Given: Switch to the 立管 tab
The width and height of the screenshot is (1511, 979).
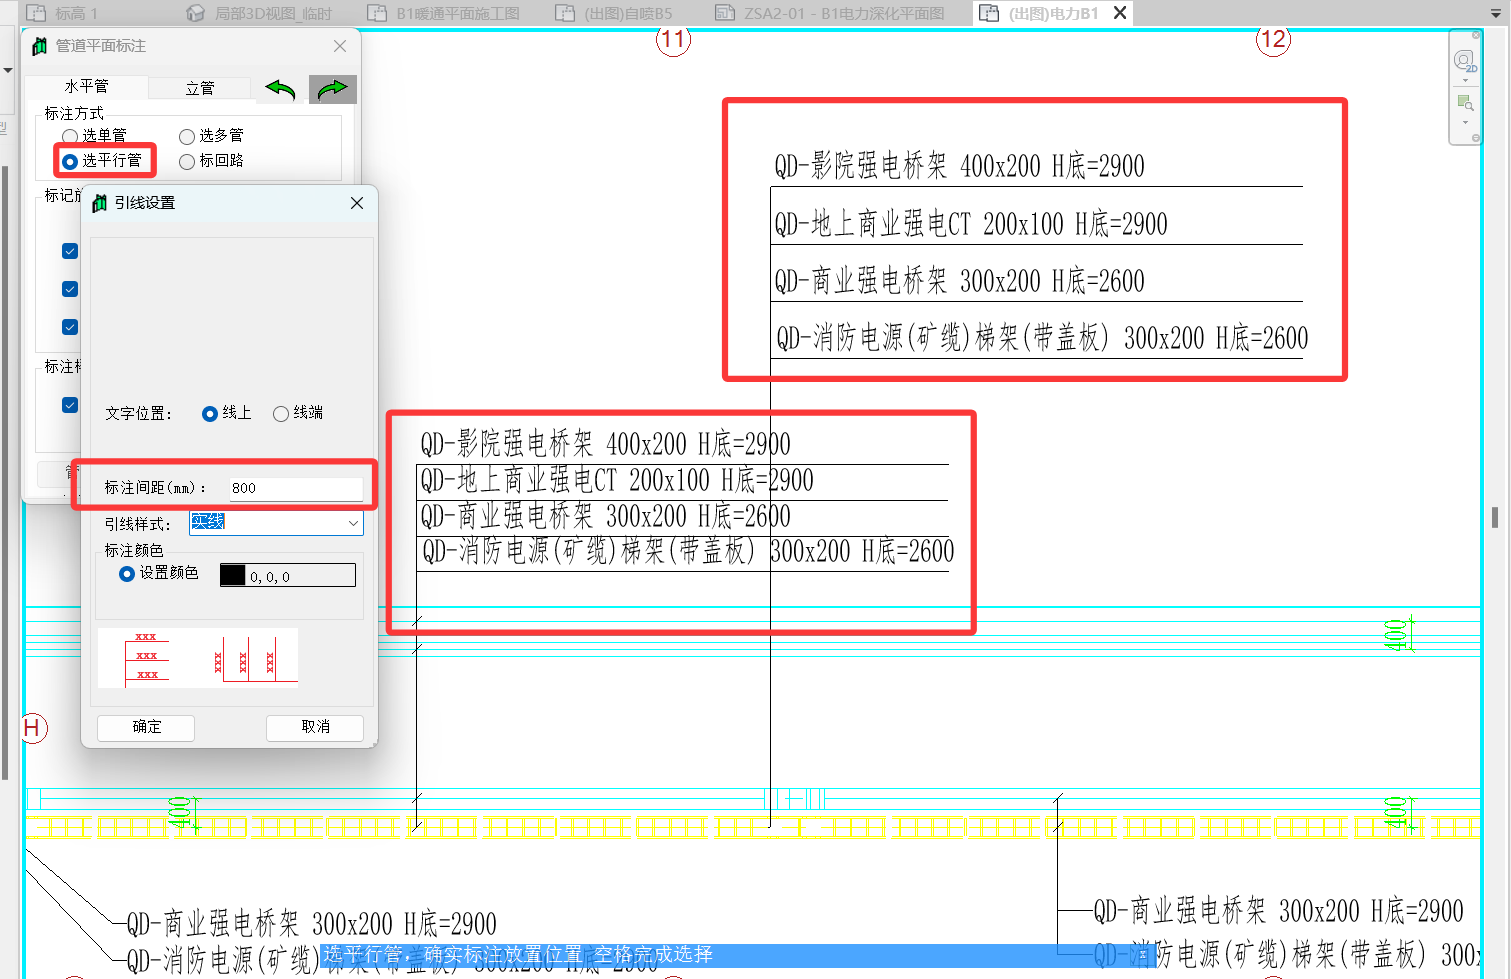Looking at the screenshot, I should [x=199, y=88].
